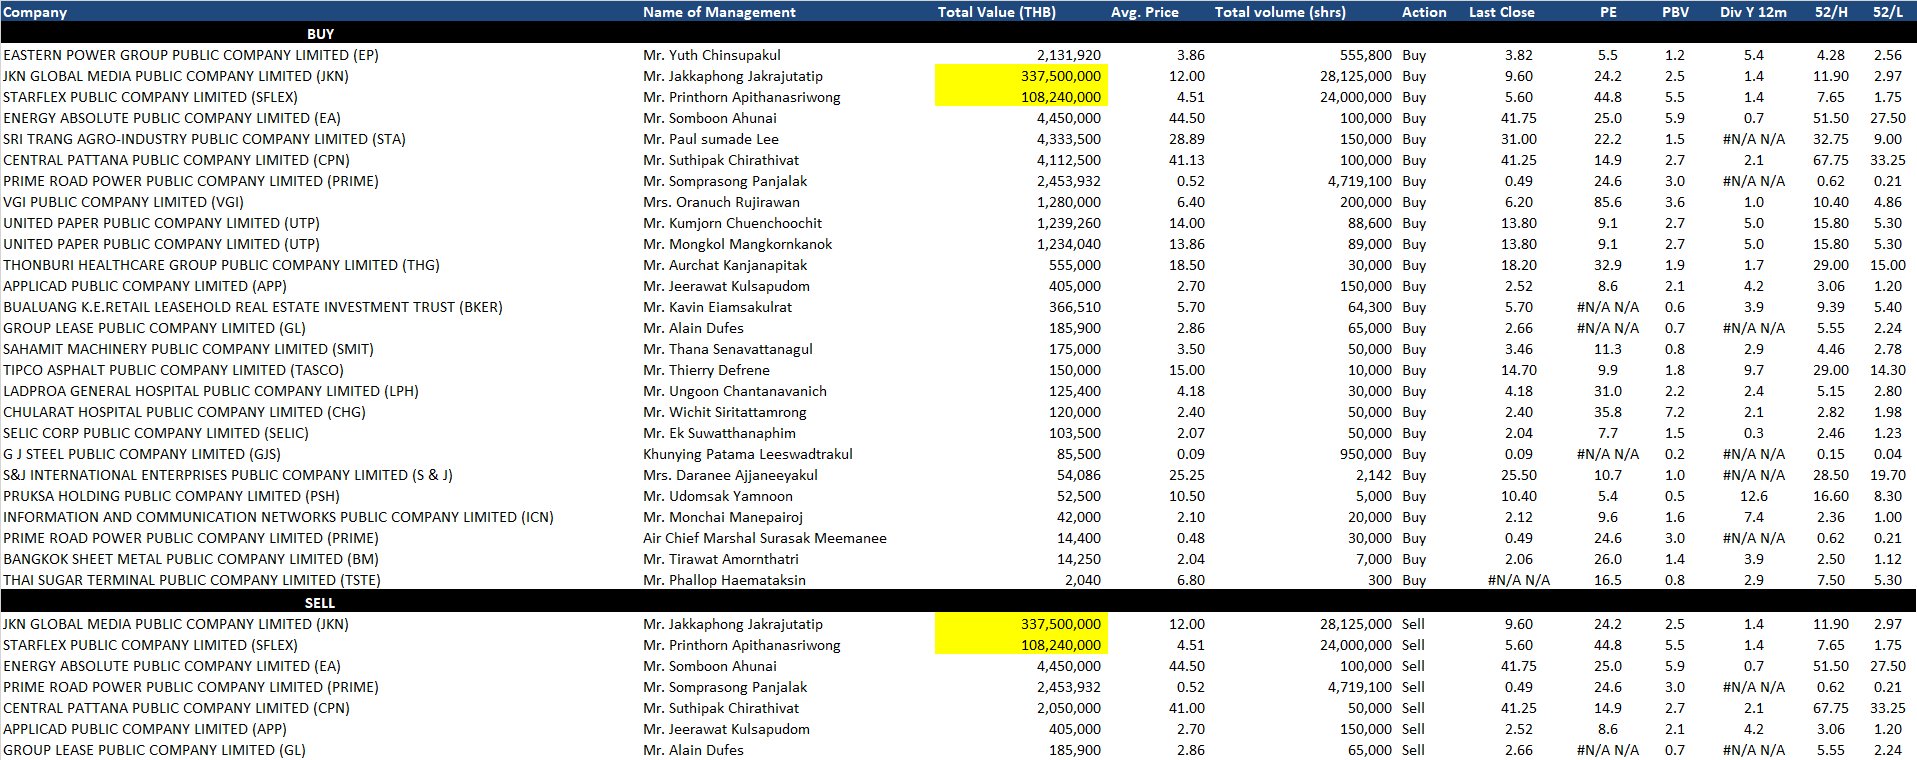Click the Company column header
1917x760 pixels.
pyautogui.click(x=36, y=12)
